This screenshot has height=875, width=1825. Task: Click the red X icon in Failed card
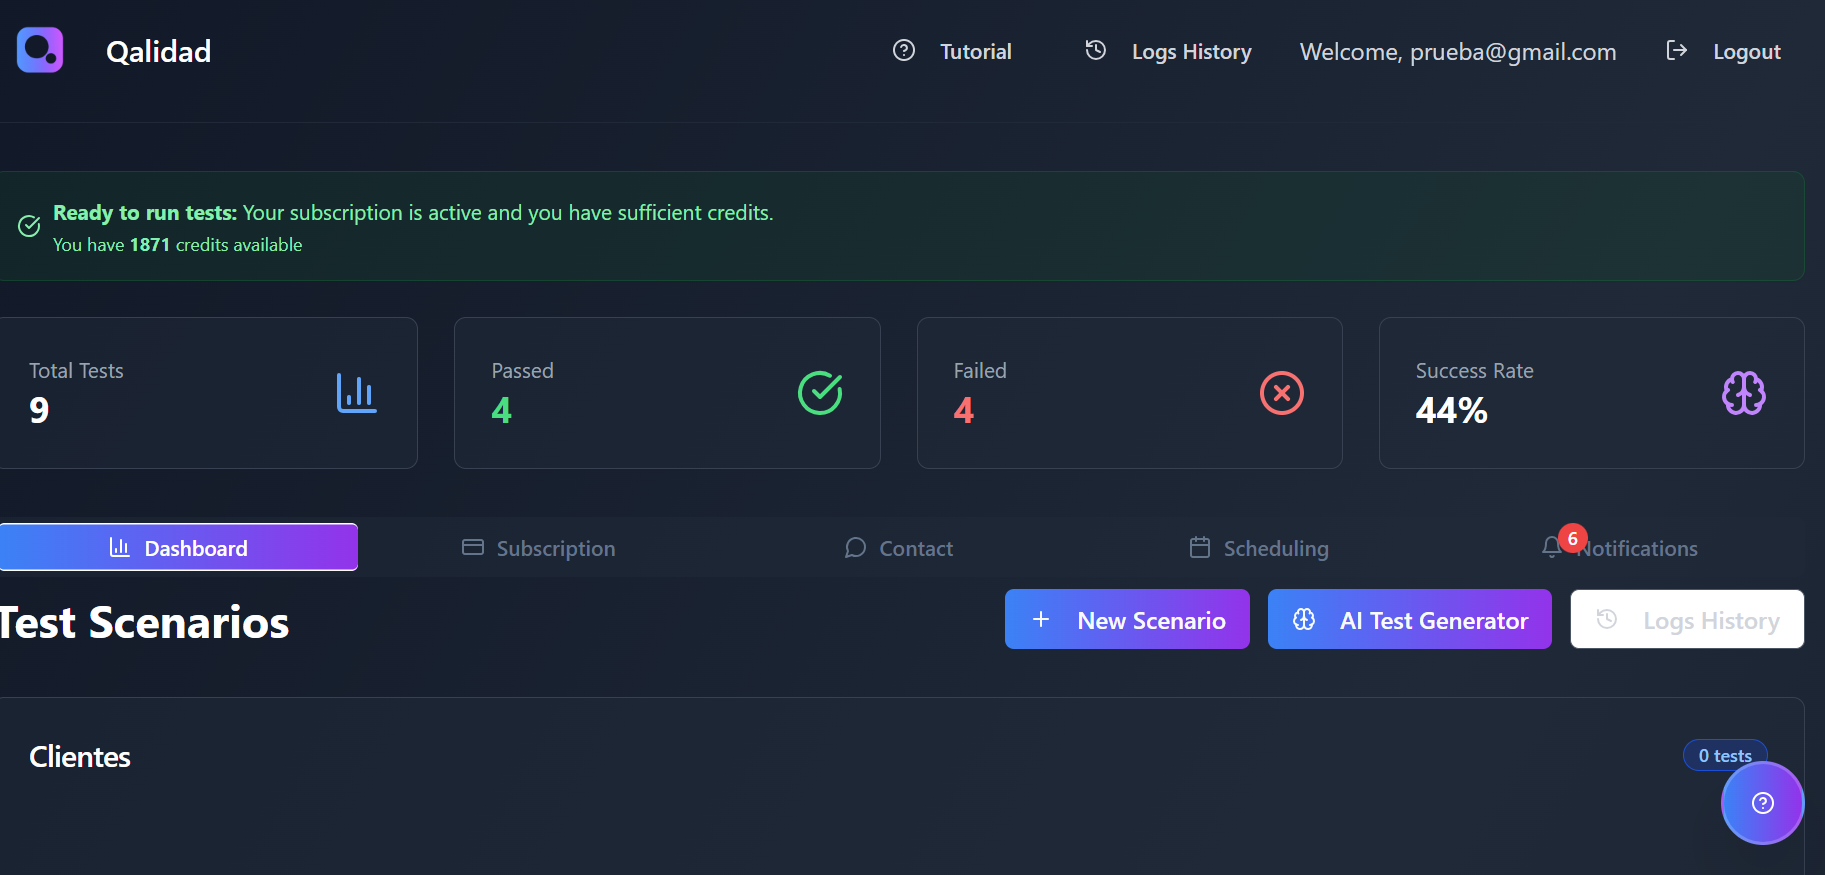click(x=1281, y=393)
